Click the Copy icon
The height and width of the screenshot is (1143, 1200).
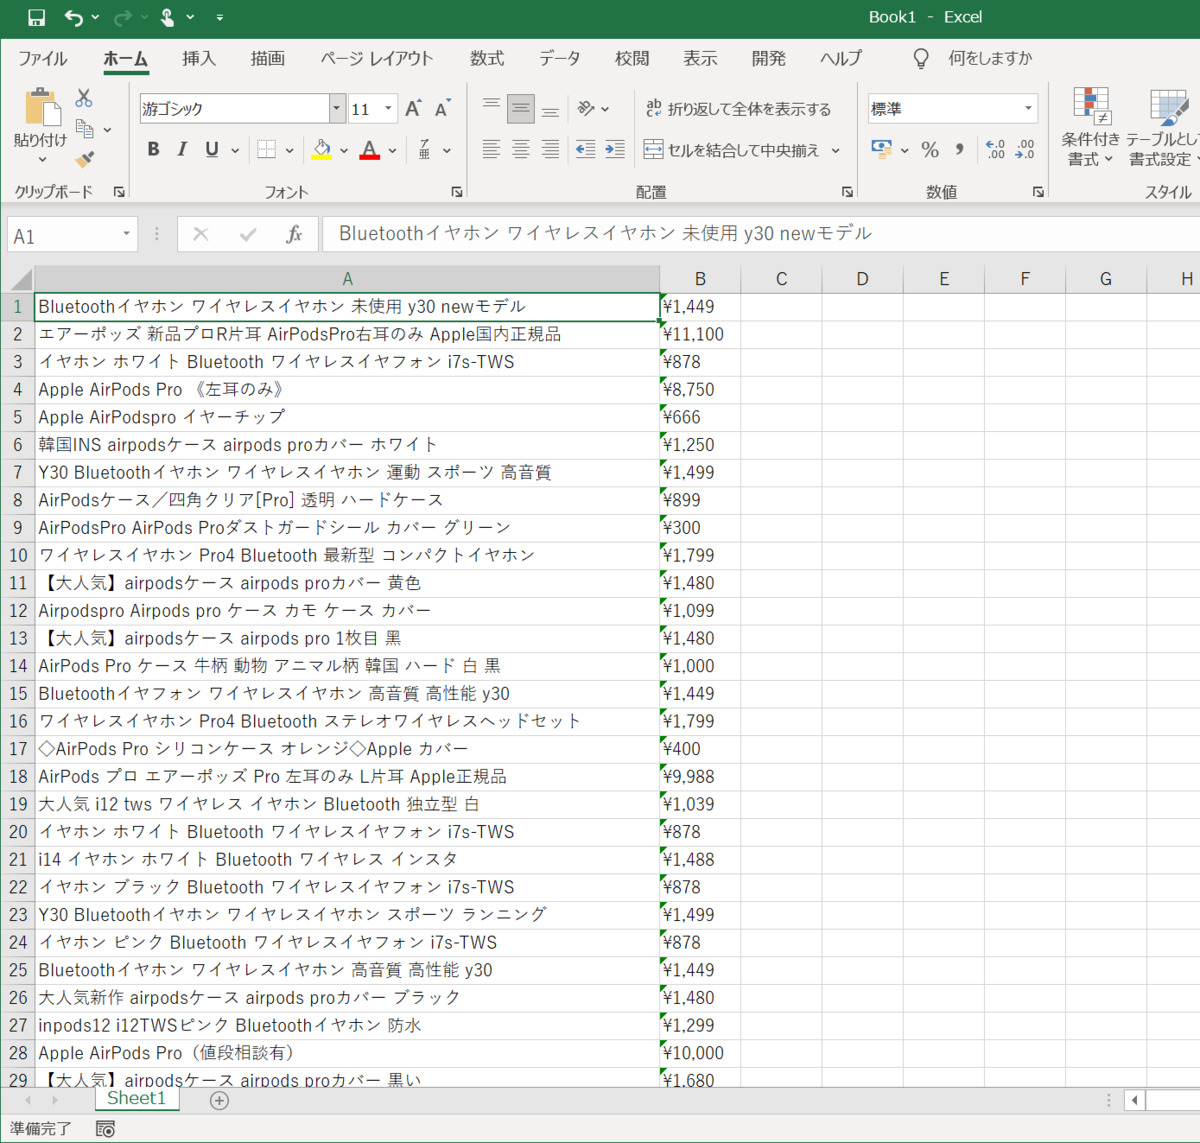click(85, 129)
